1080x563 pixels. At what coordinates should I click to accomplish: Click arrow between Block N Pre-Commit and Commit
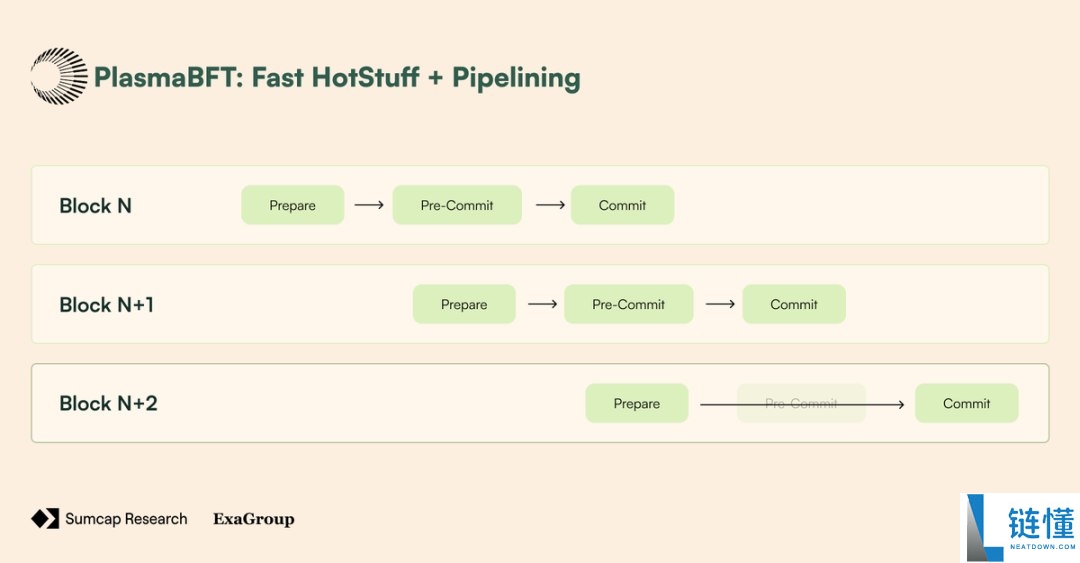tap(550, 205)
